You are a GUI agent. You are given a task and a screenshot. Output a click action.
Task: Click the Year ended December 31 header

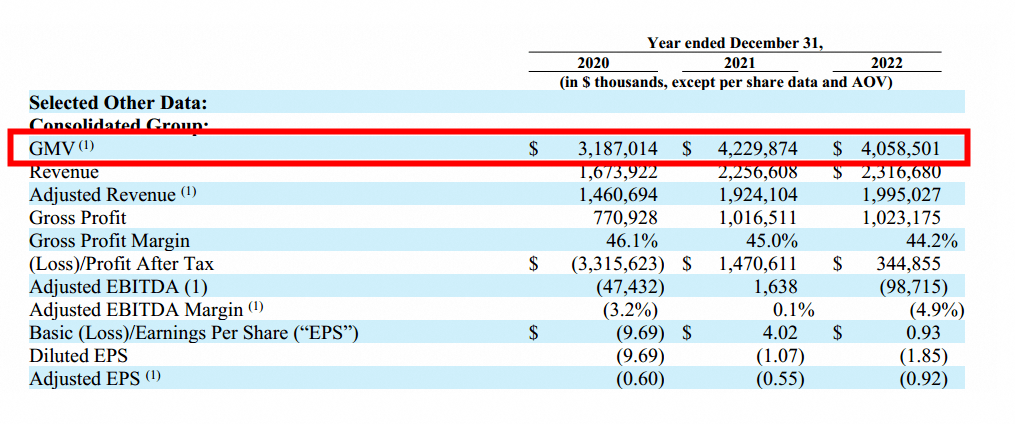tap(735, 43)
